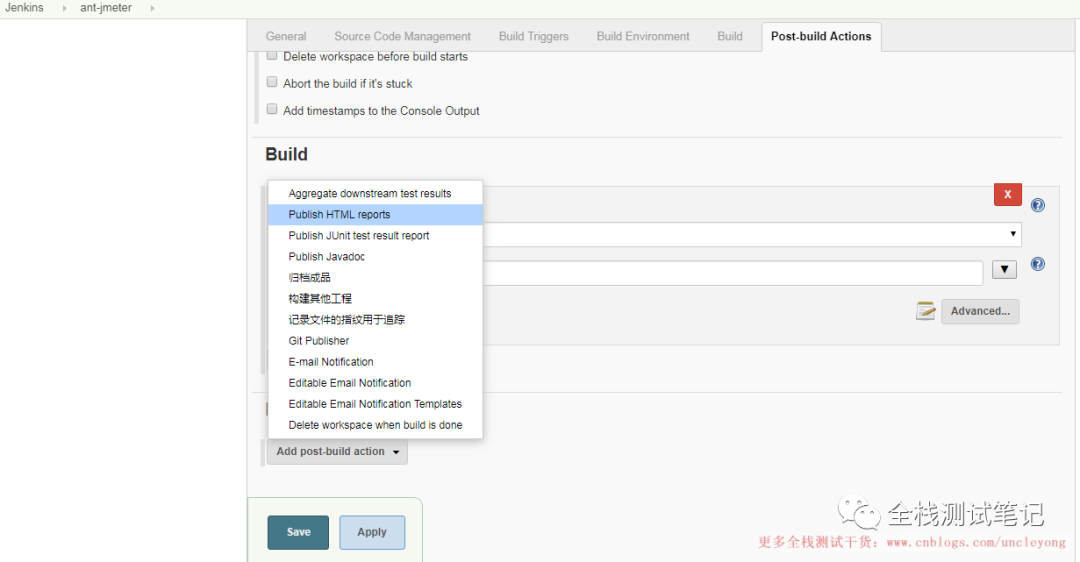The height and width of the screenshot is (562, 1080).
Task: Choose 记录文件的指纹用于追踪 option
Action: [x=375, y=320]
